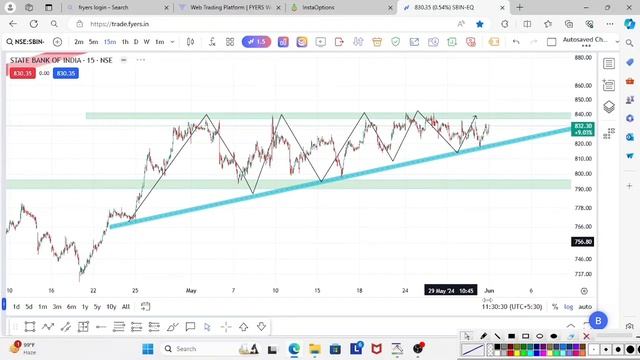Collapse the bottom panel chevron

[x=571, y=326]
